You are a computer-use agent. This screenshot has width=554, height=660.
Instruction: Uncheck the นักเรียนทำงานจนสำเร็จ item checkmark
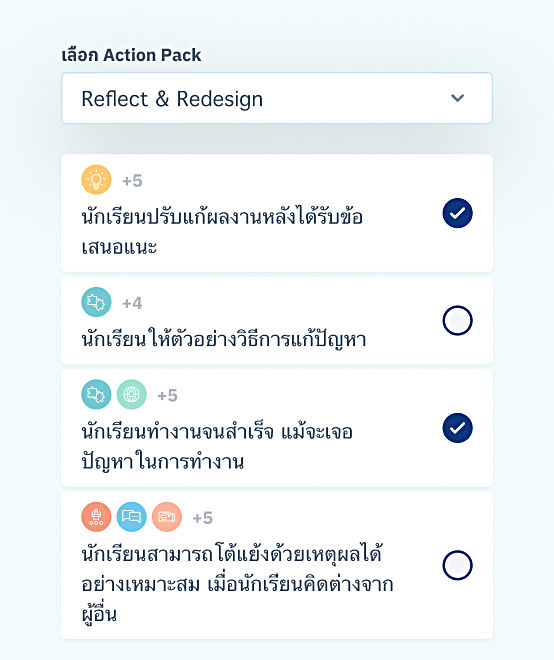[x=457, y=428]
